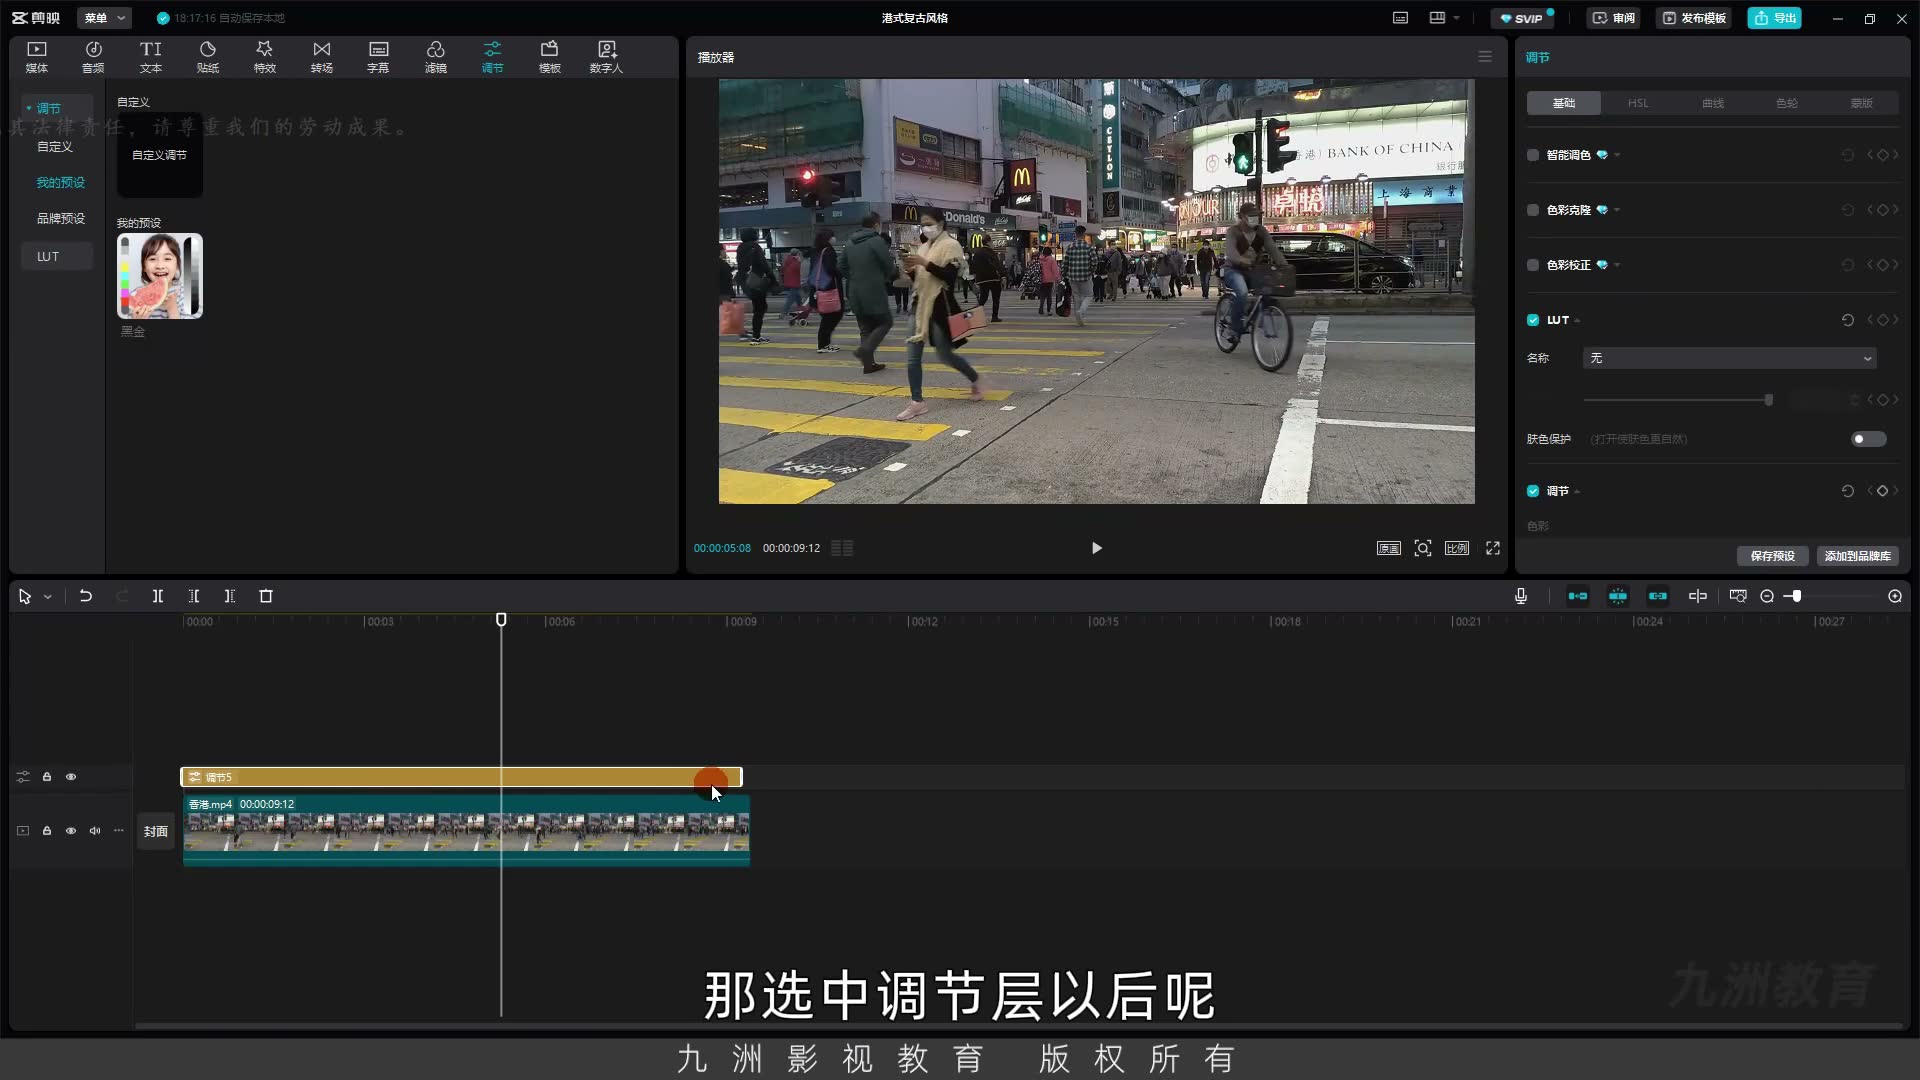The height and width of the screenshot is (1080, 1920).
Task: Switch to the 色轮 color wheel tab
Action: click(x=1787, y=103)
